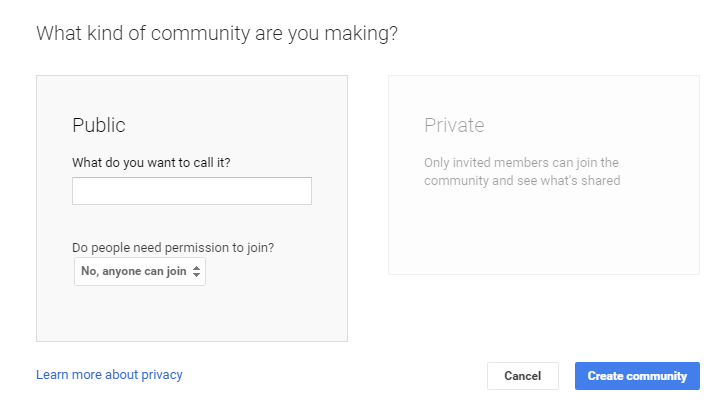Viewport: 727px width, 418px height.
Task: Click the 'Public' heading
Action: pos(99,125)
